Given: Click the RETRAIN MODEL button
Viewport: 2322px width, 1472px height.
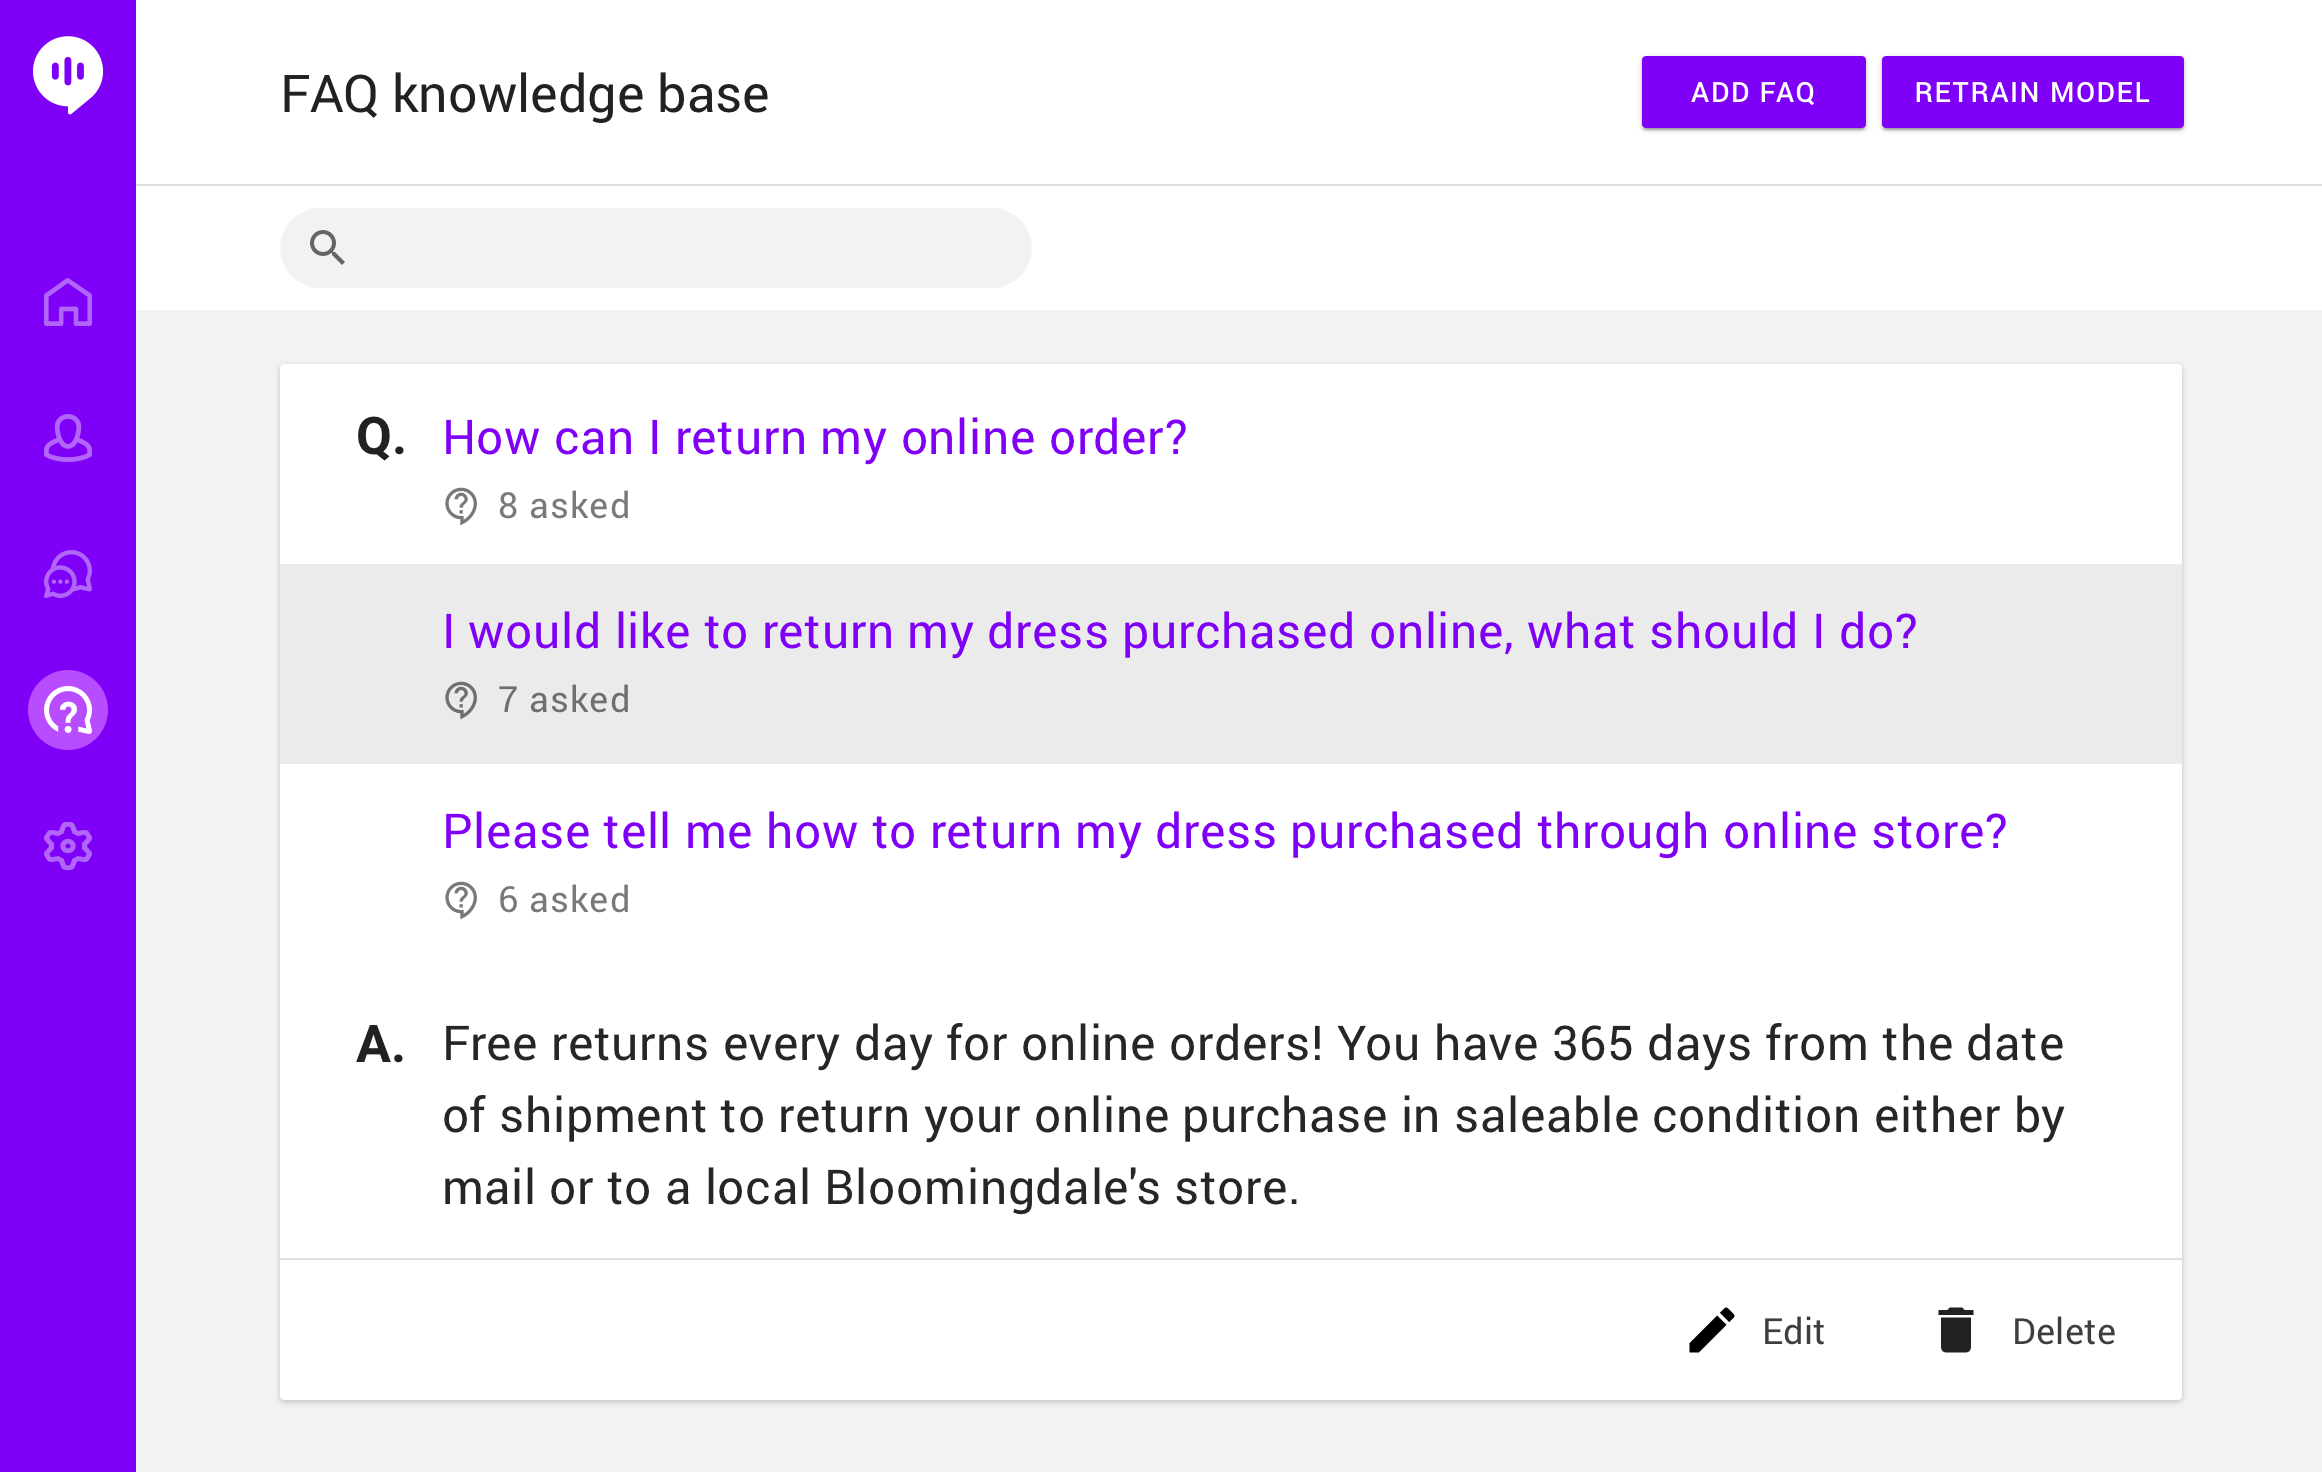Looking at the screenshot, I should 2032,92.
